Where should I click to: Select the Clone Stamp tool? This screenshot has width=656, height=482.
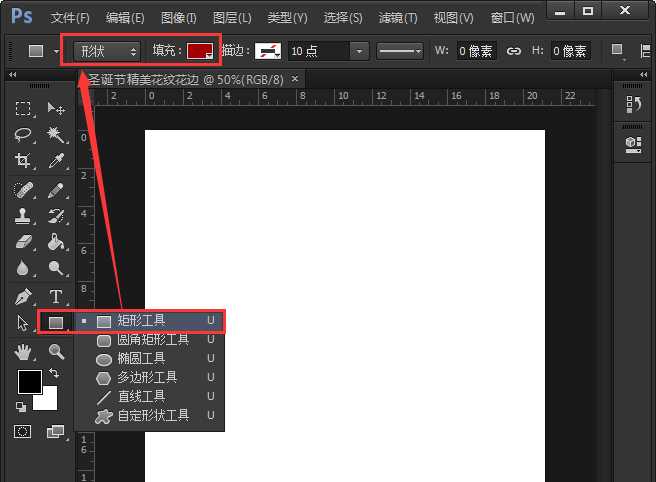pos(23,216)
